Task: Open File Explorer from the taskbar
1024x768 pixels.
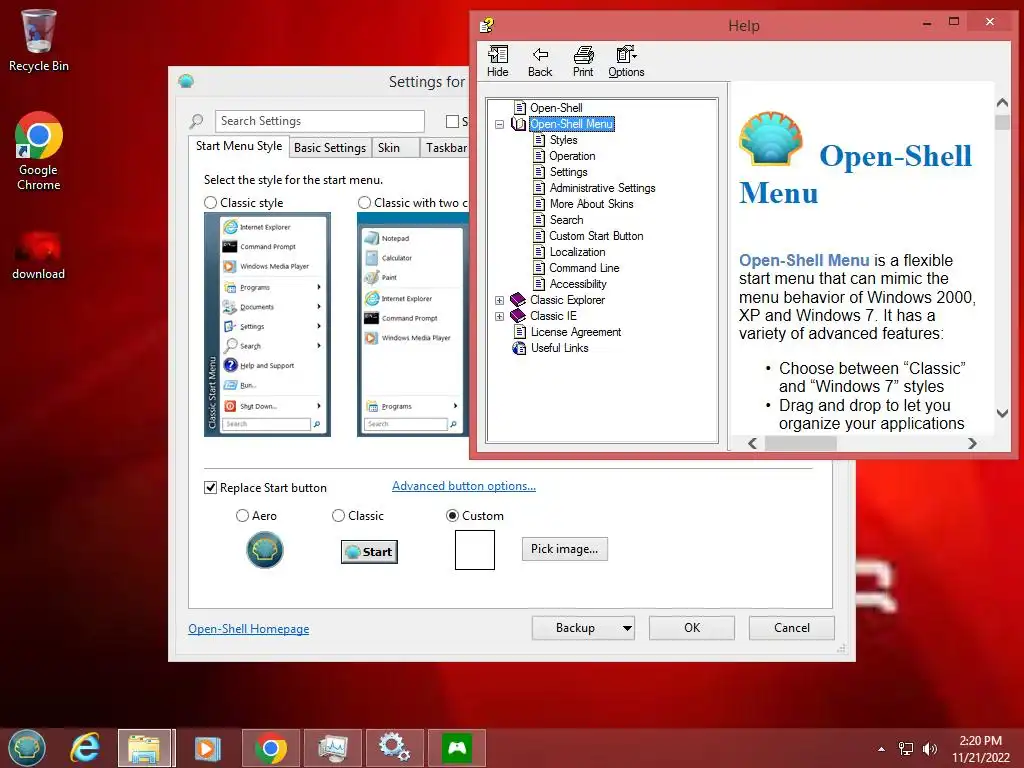Action: tap(144, 748)
